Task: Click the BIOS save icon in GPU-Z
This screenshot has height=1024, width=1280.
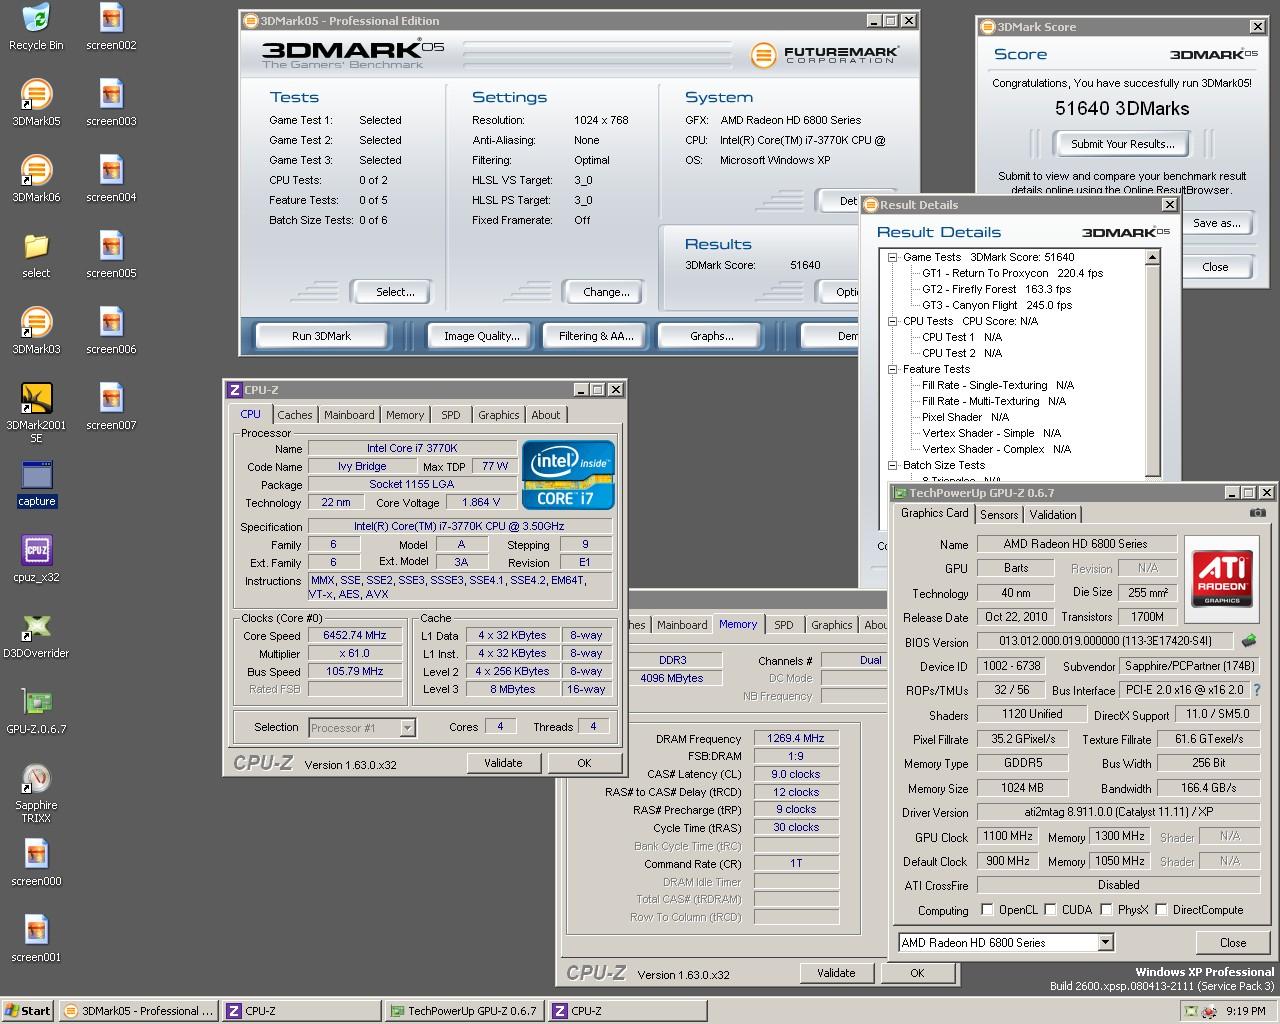Action: point(1249,641)
